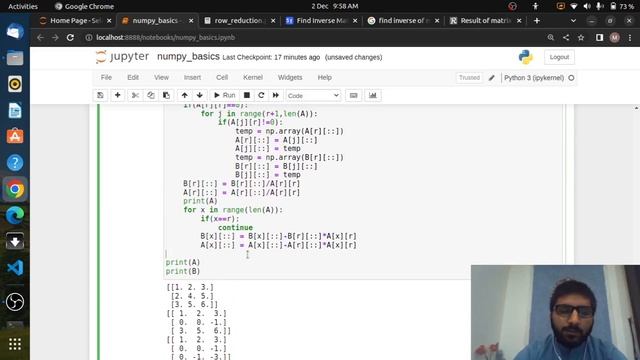Image resolution: width=640 pixels, height=360 pixels.
Task: Expand the tab search chevron
Action: click(x=573, y=20)
